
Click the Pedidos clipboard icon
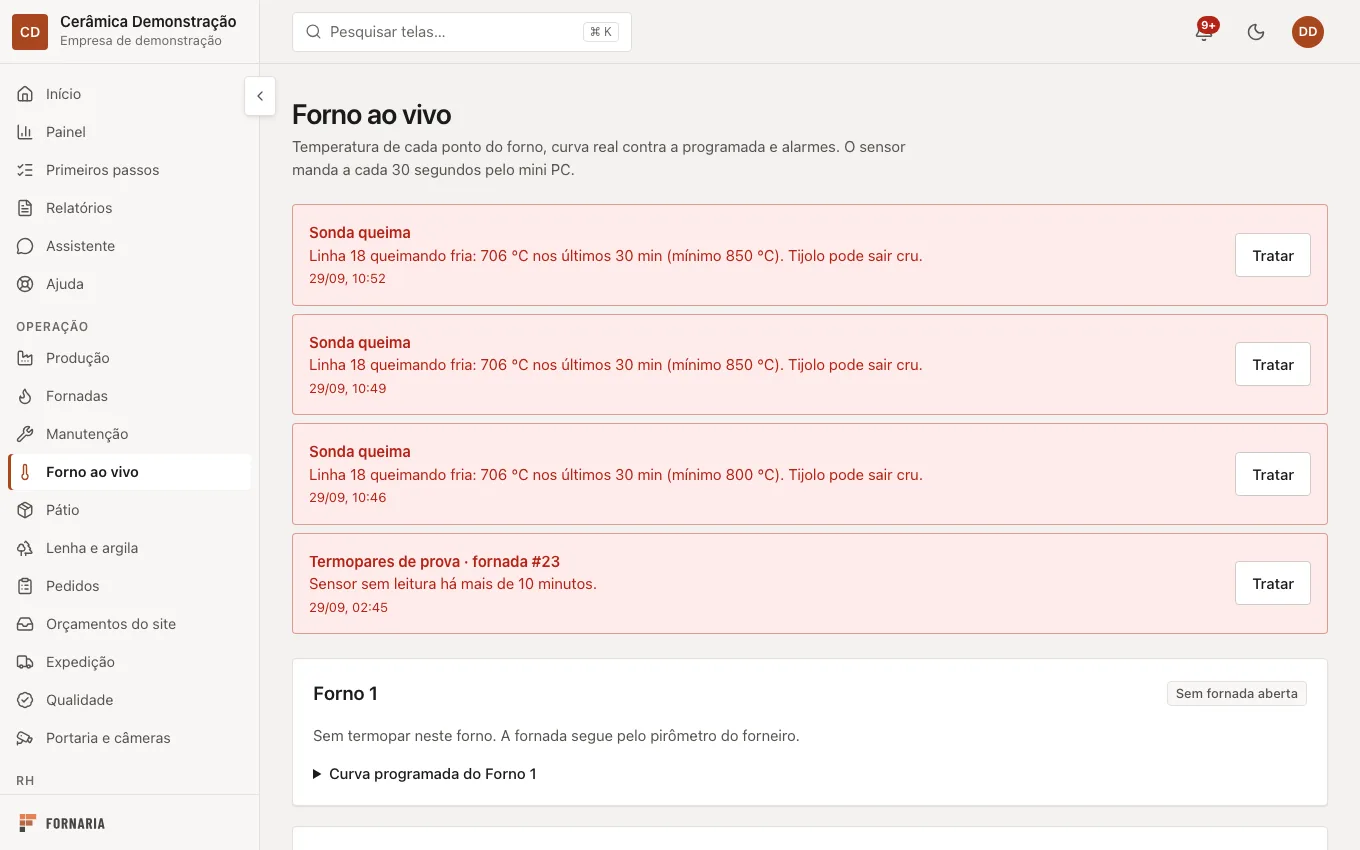point(26,586)
